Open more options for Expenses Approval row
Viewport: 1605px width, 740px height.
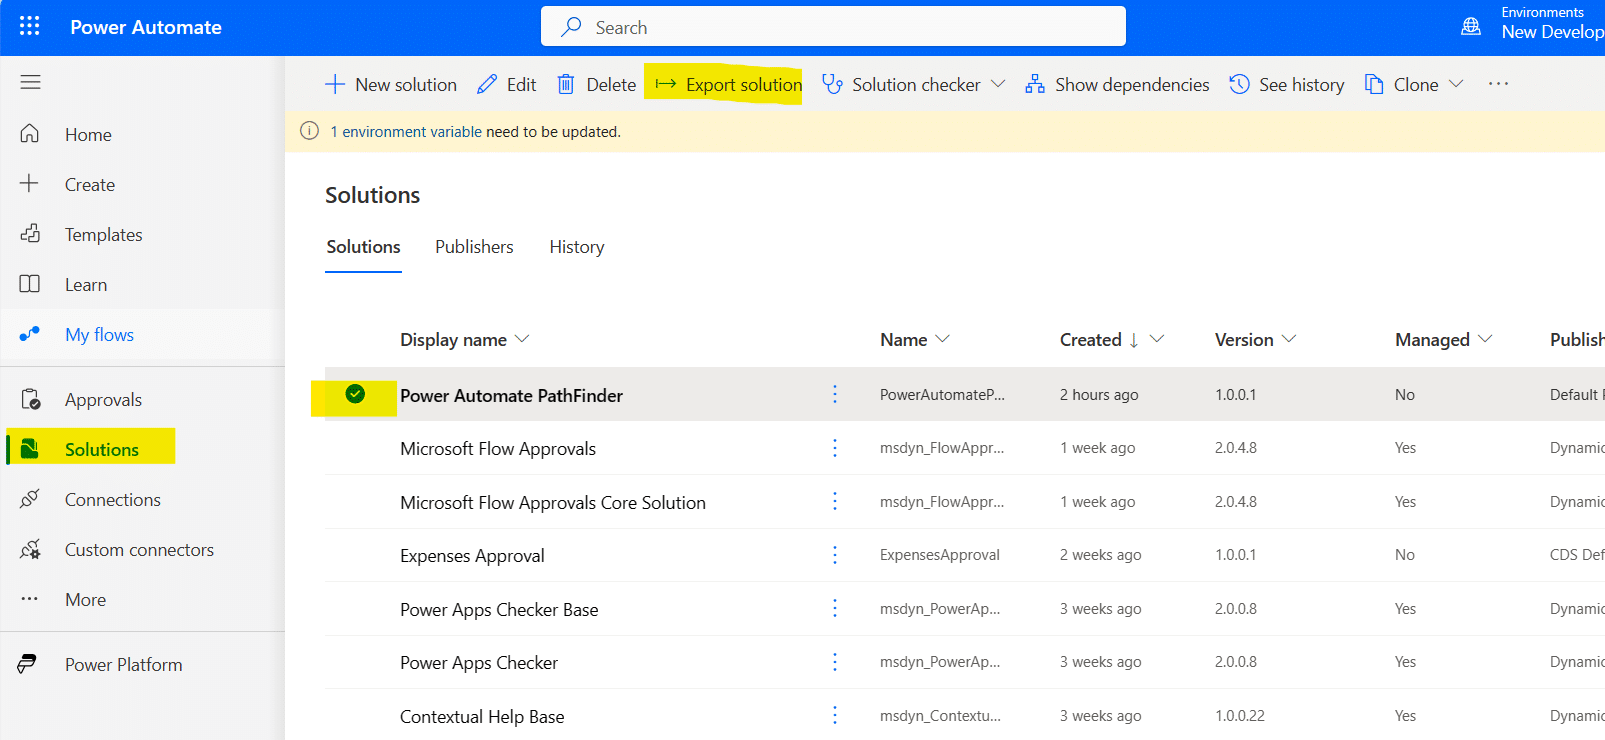click(x=835, y=555)
